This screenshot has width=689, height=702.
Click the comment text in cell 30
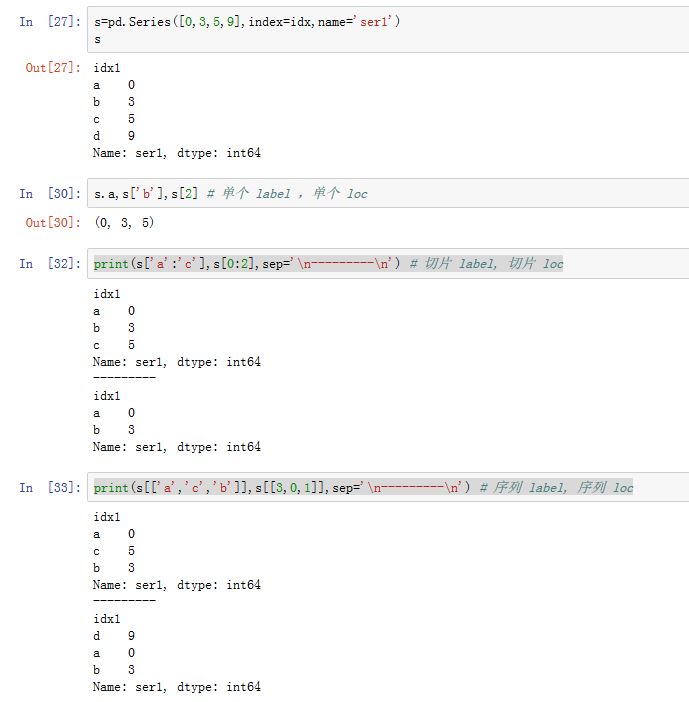click(x=291, y=193)
